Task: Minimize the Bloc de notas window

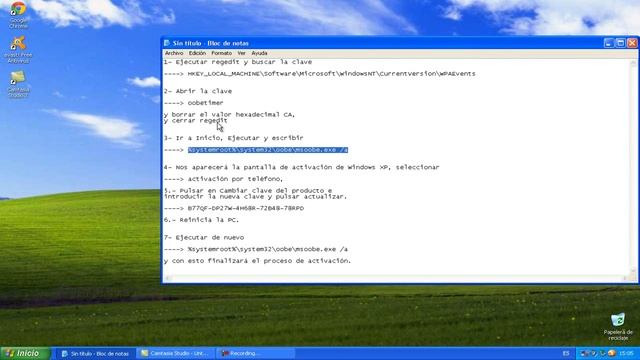Action: (x=609, y=43)
